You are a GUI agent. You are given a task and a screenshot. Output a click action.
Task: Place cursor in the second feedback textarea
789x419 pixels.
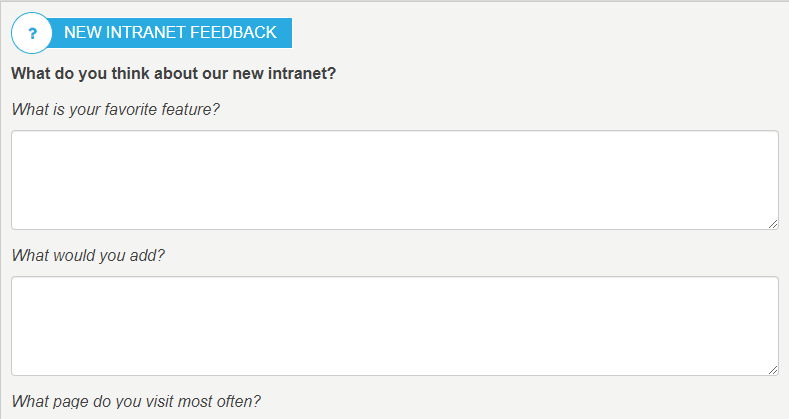coord(394,326)
